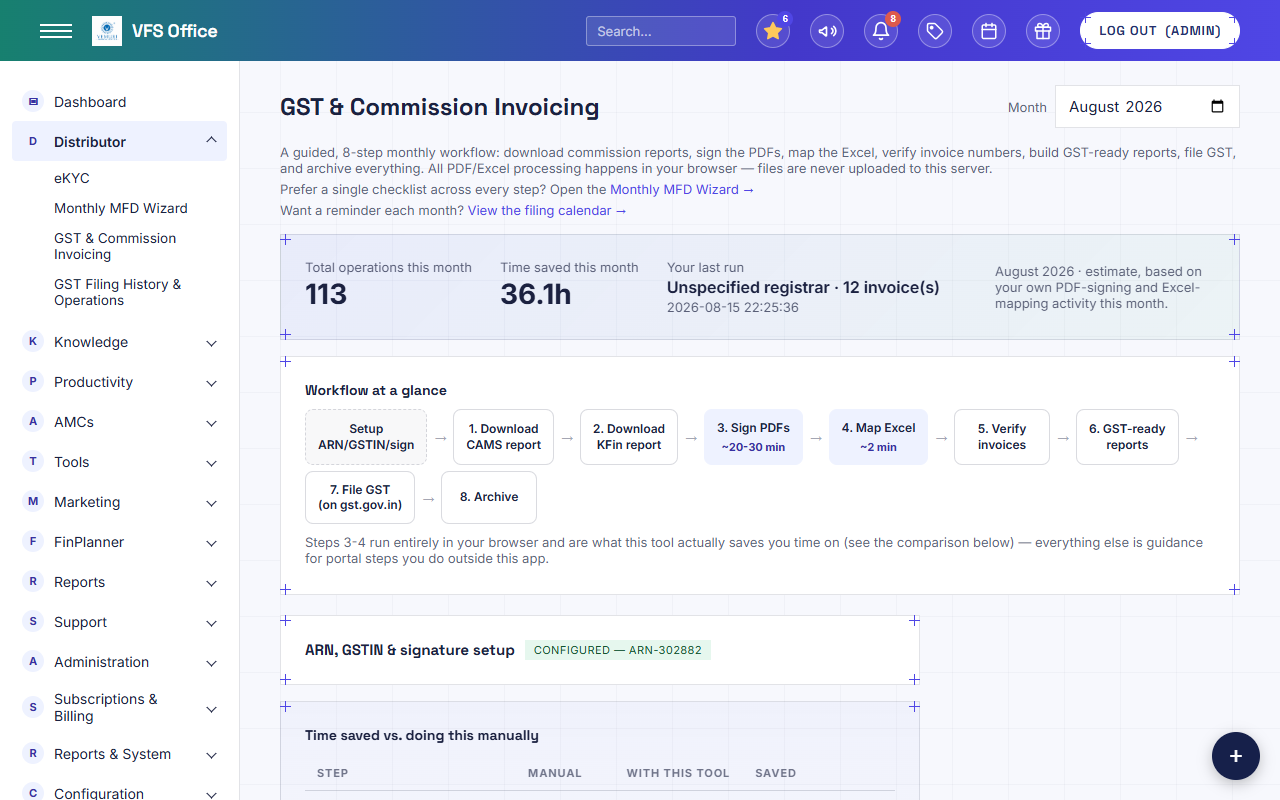
Task: Click the VFS Office logo
Action: point(107,31)
